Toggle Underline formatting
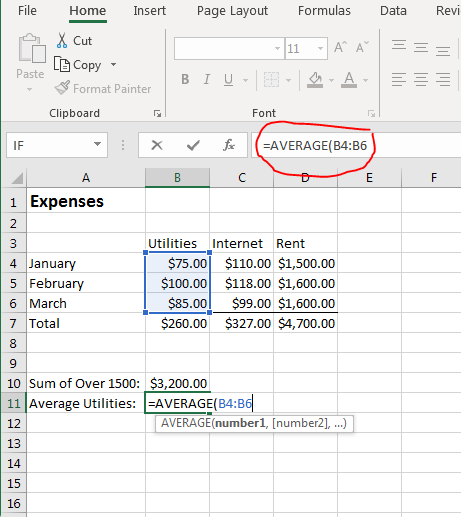The width and height of the screenshot is (461, 517). tap(228, 80)
